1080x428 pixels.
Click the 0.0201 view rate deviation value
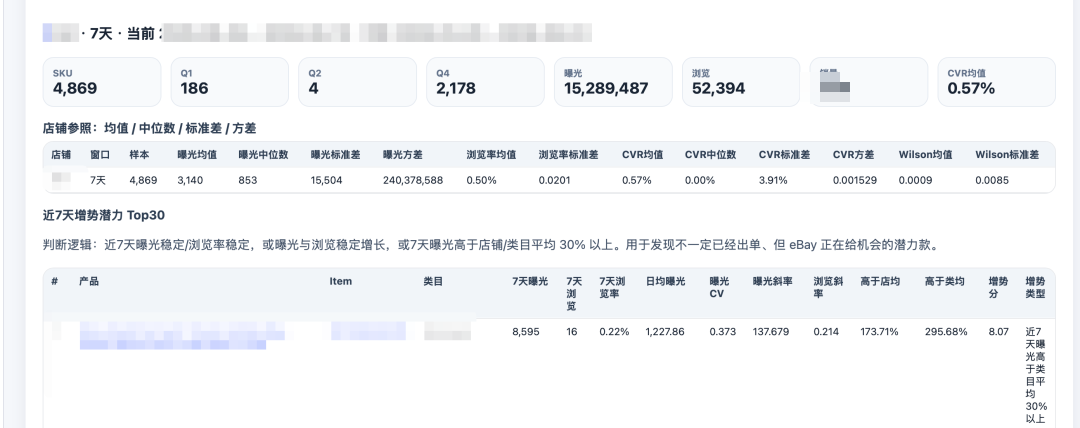(555, 181)
